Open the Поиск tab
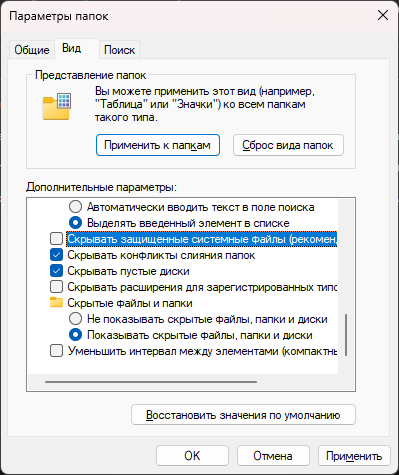Viewport: 399px width, 475px height. coord(119,50)
